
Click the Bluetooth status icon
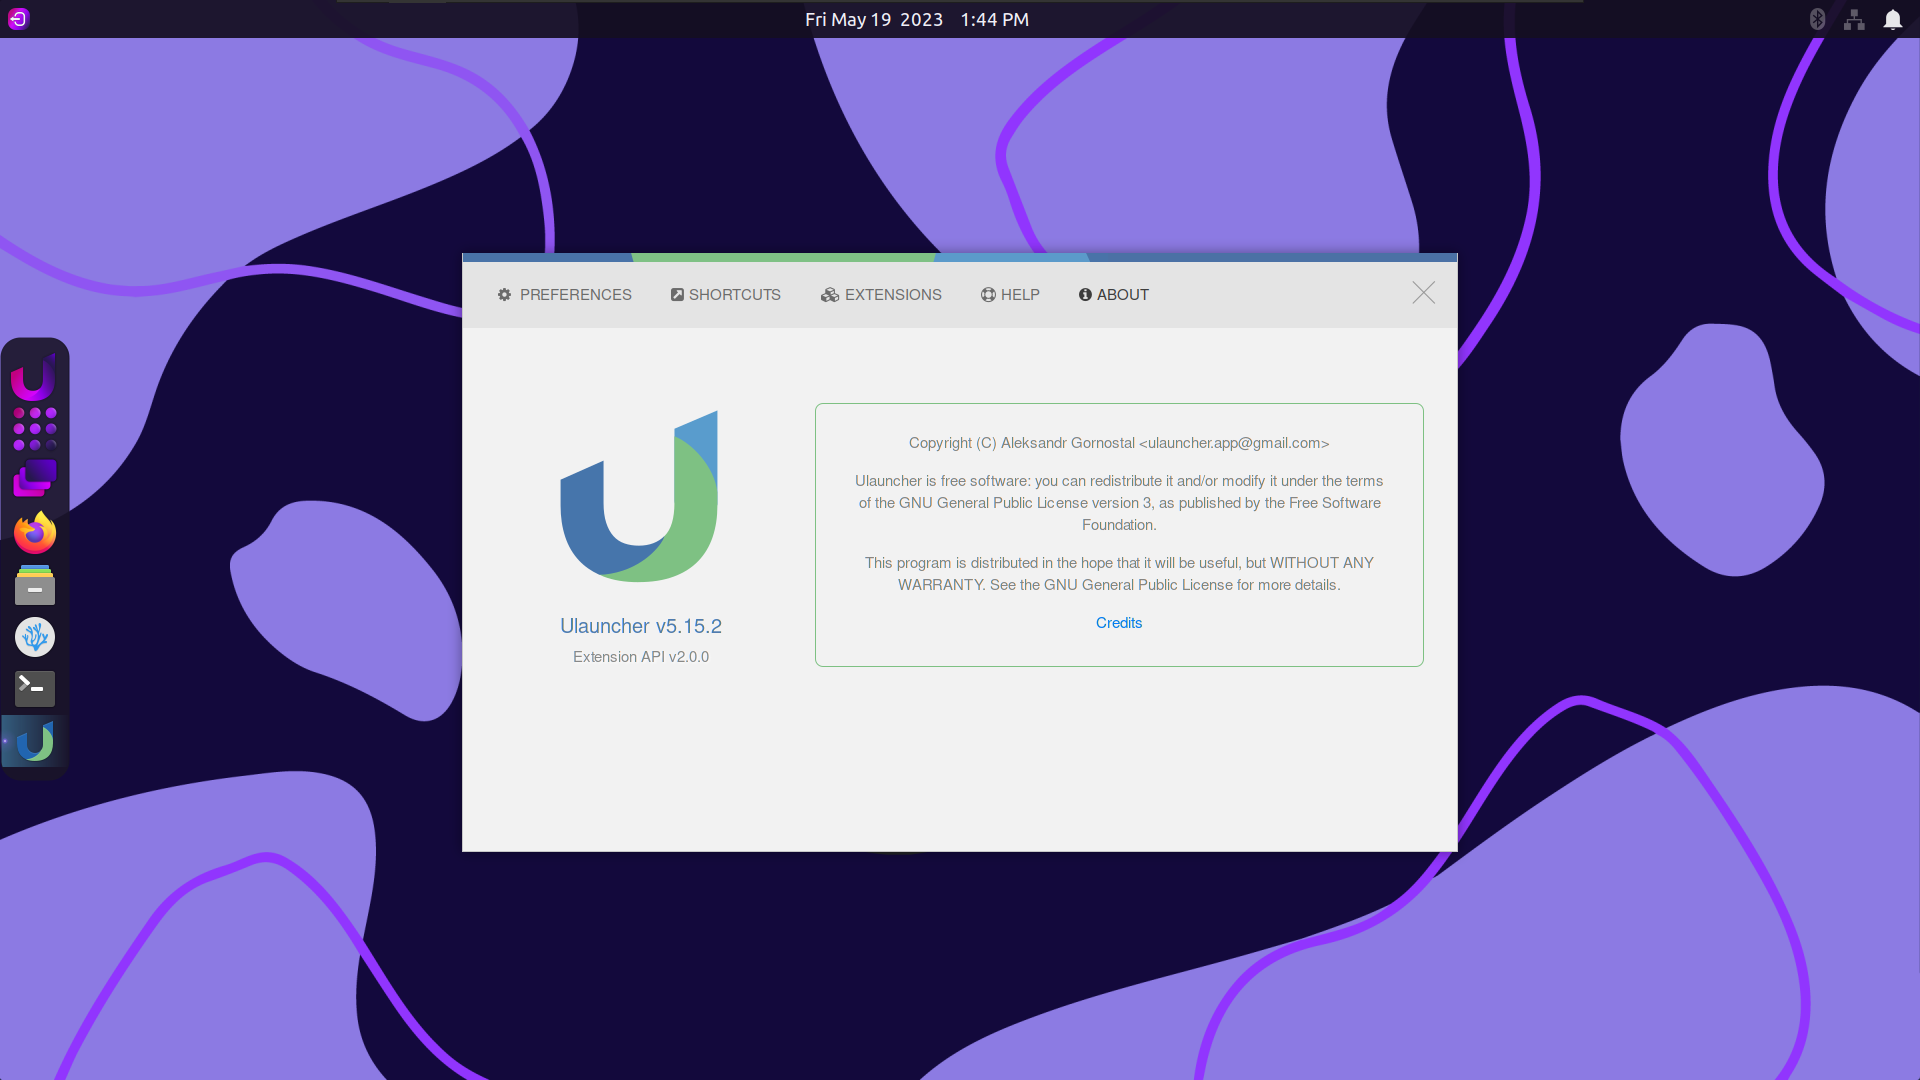click(1817, 18)
